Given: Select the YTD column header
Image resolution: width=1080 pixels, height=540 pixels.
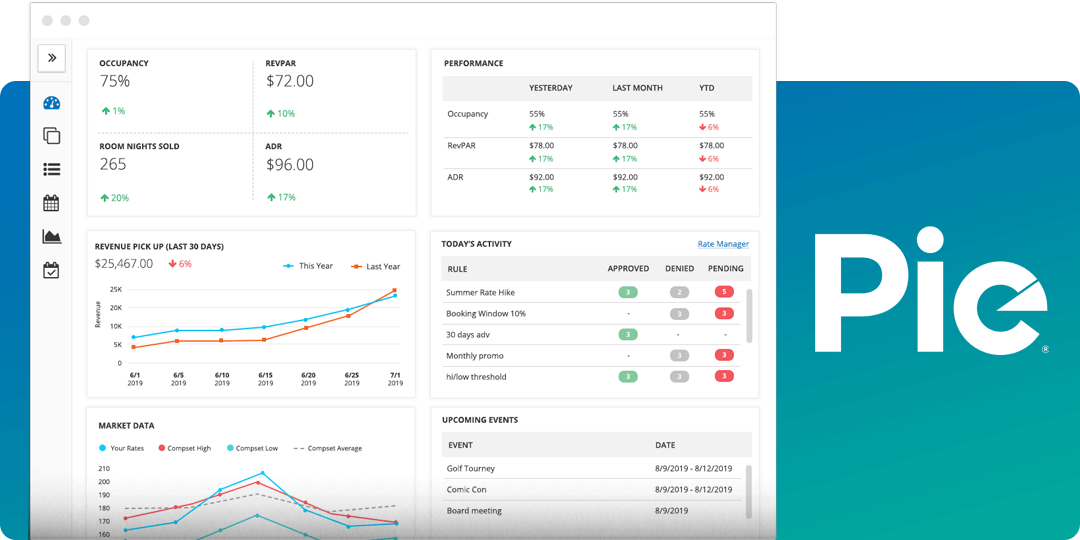Looking at the screenshot, I should (x=706, y=88).
